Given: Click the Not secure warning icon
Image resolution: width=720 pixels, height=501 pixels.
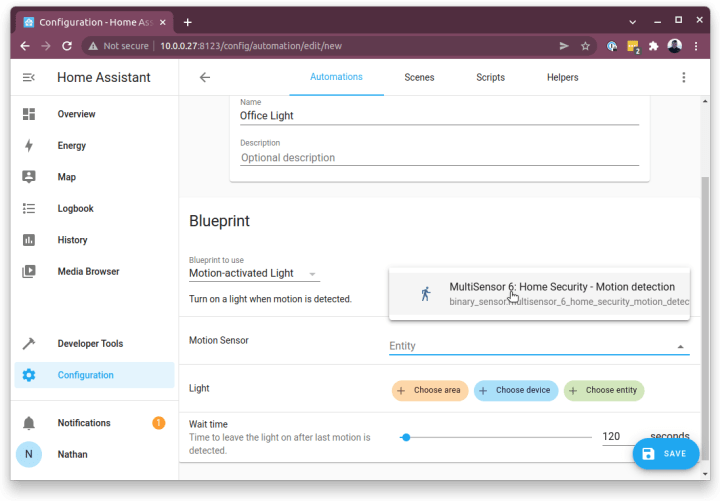Looking at the screenshot, I should tap(93, 46).
